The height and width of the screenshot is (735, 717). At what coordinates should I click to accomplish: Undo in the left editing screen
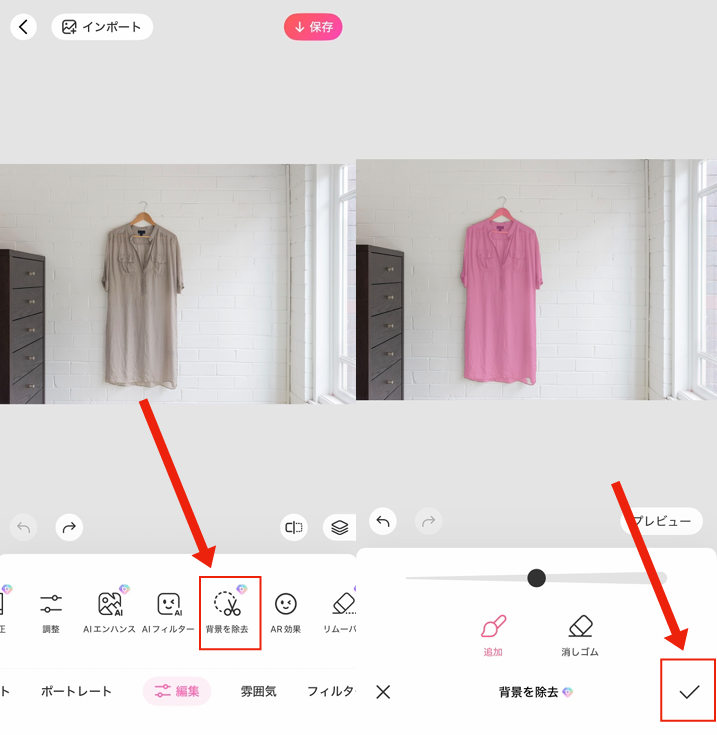[x=23, y=528]
